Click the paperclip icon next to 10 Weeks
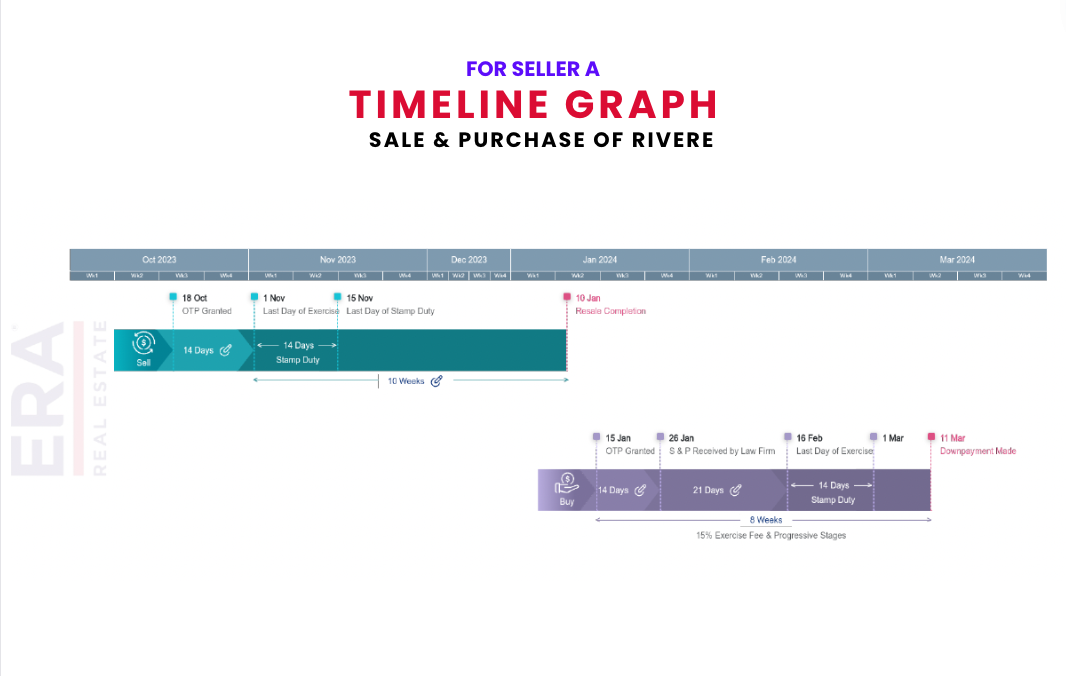 (x=436, y=381)
